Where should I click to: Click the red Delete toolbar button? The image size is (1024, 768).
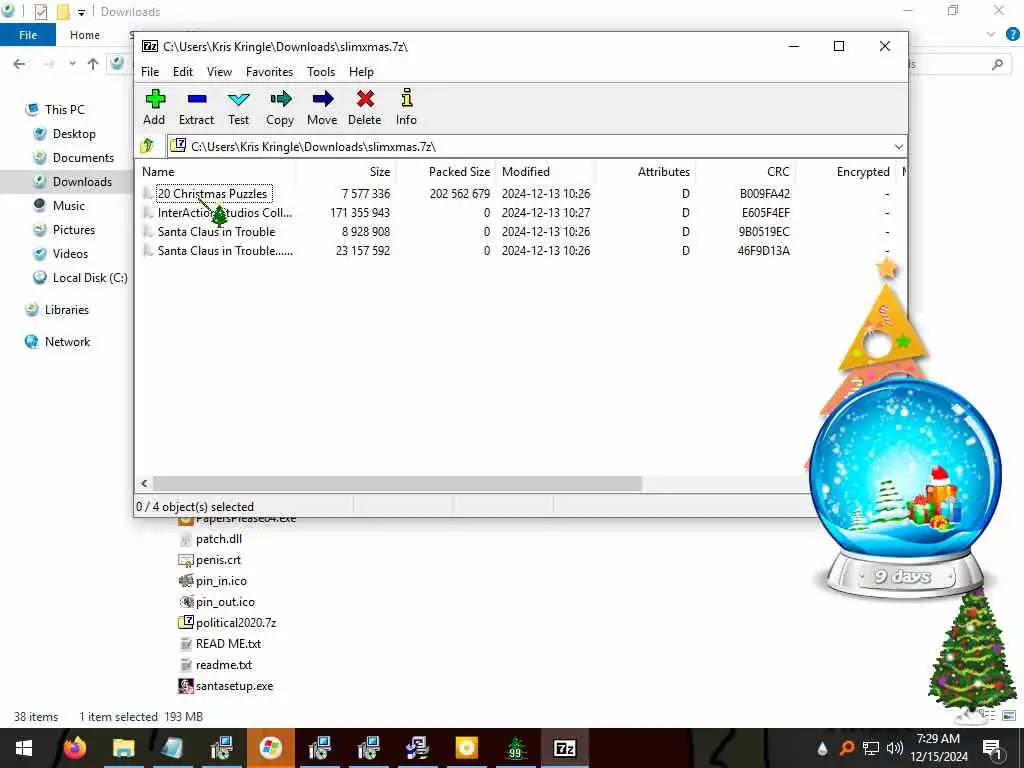point(364,108)
